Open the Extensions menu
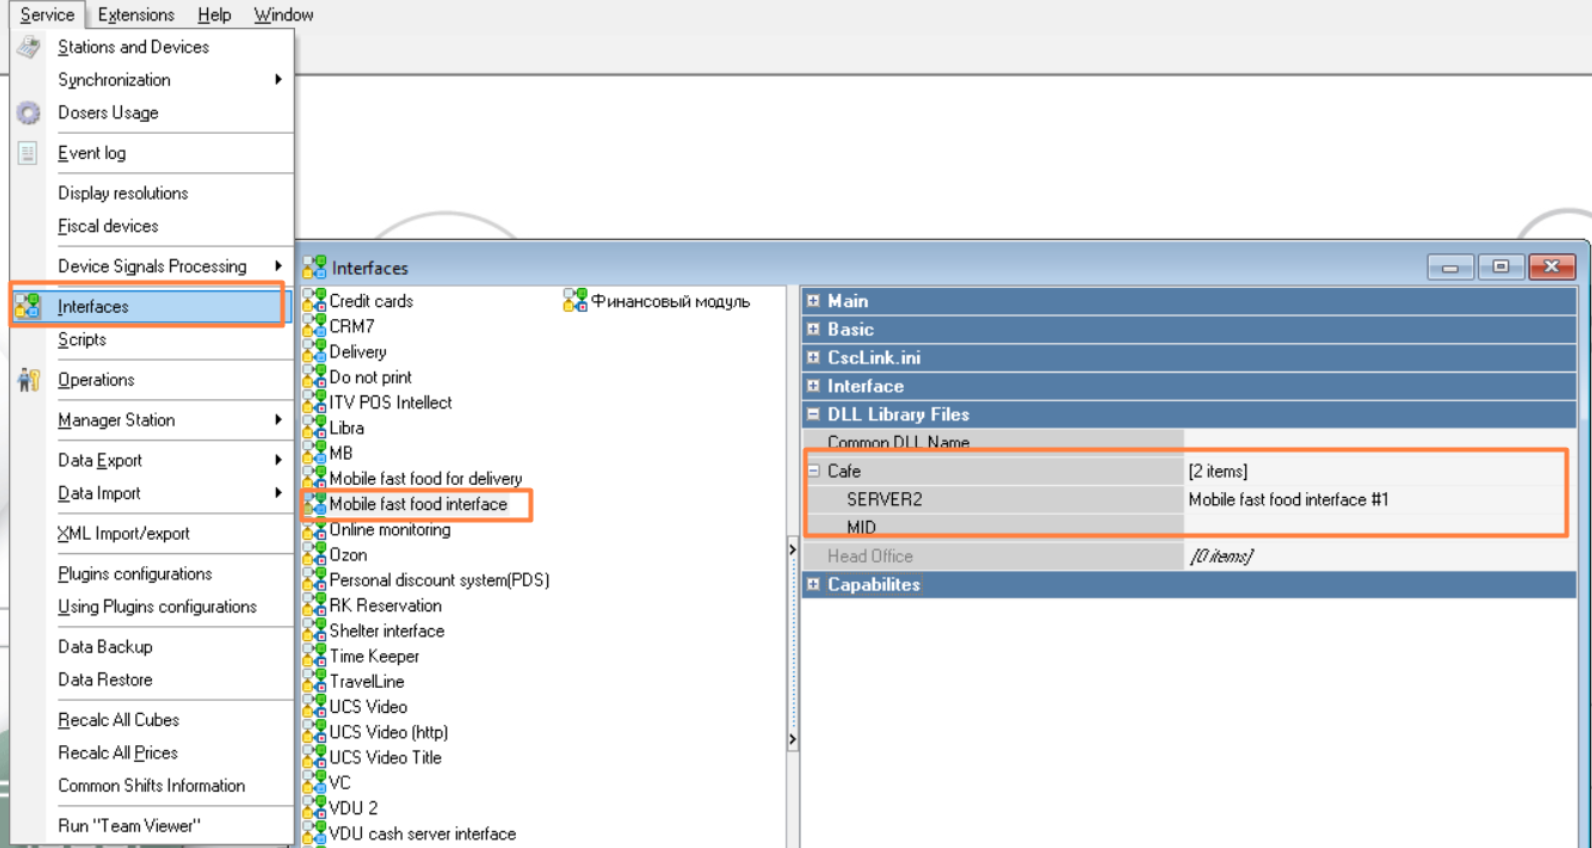 pyautogui.click(x=136, y=15)
